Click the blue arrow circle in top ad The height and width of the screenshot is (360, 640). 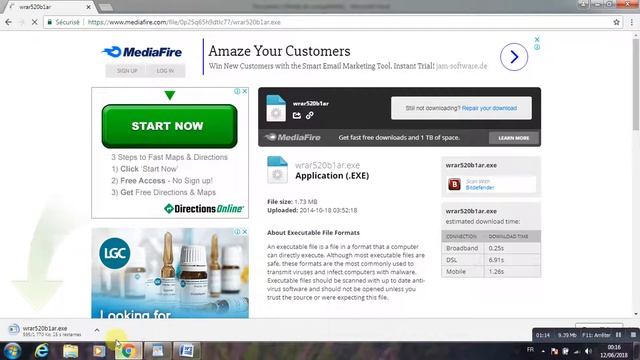(514, 57)
